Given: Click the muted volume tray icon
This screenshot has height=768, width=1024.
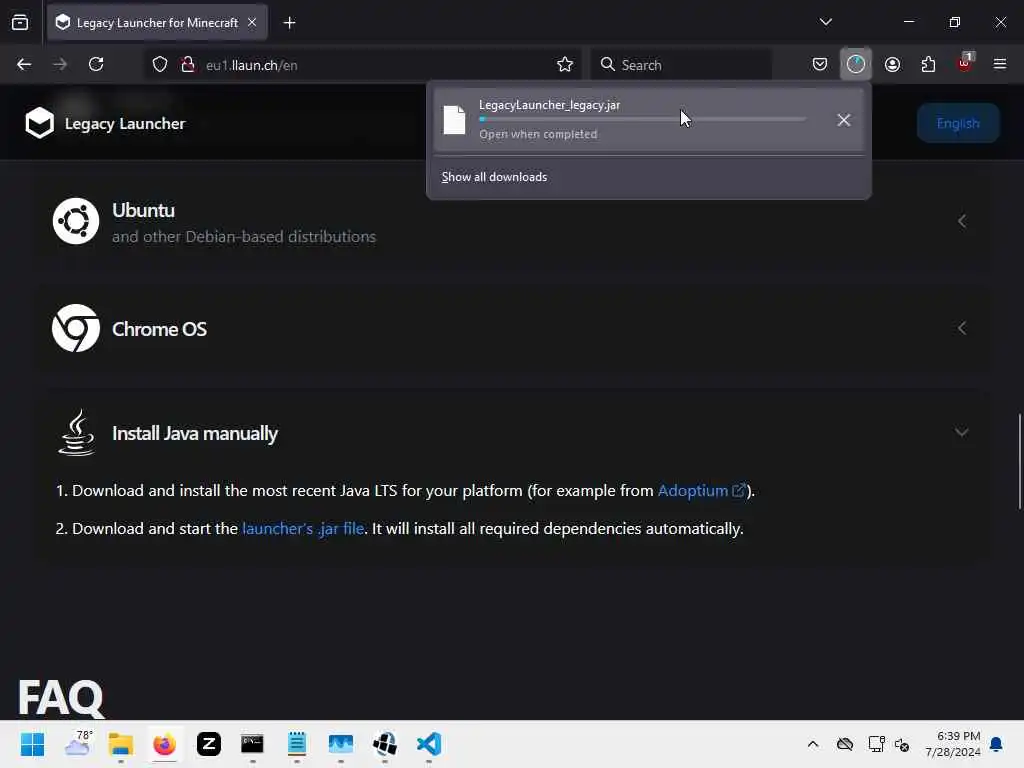Looking at the screenshot, I should 903,744.
